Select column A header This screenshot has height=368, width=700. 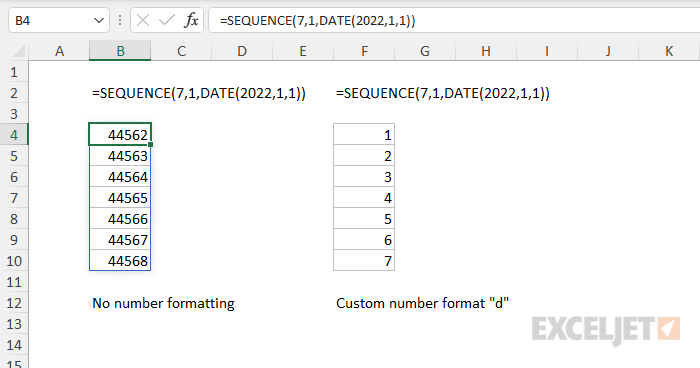[x=59, y=51]
